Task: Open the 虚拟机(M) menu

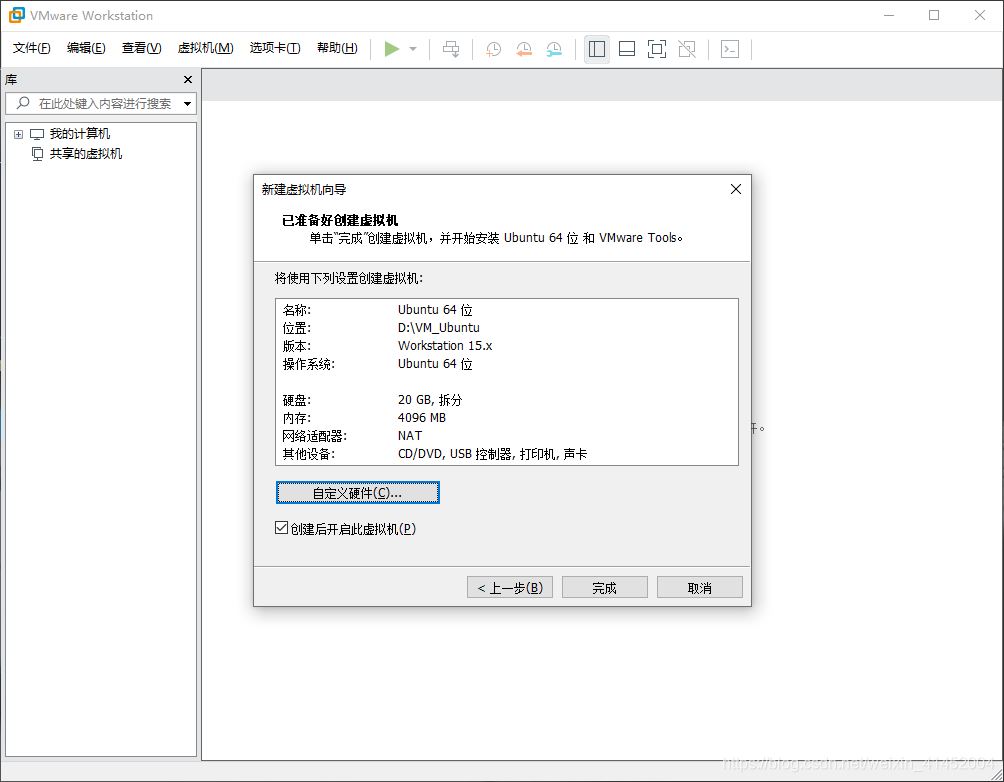Action: pyautogui.click(x=205, y=48)
